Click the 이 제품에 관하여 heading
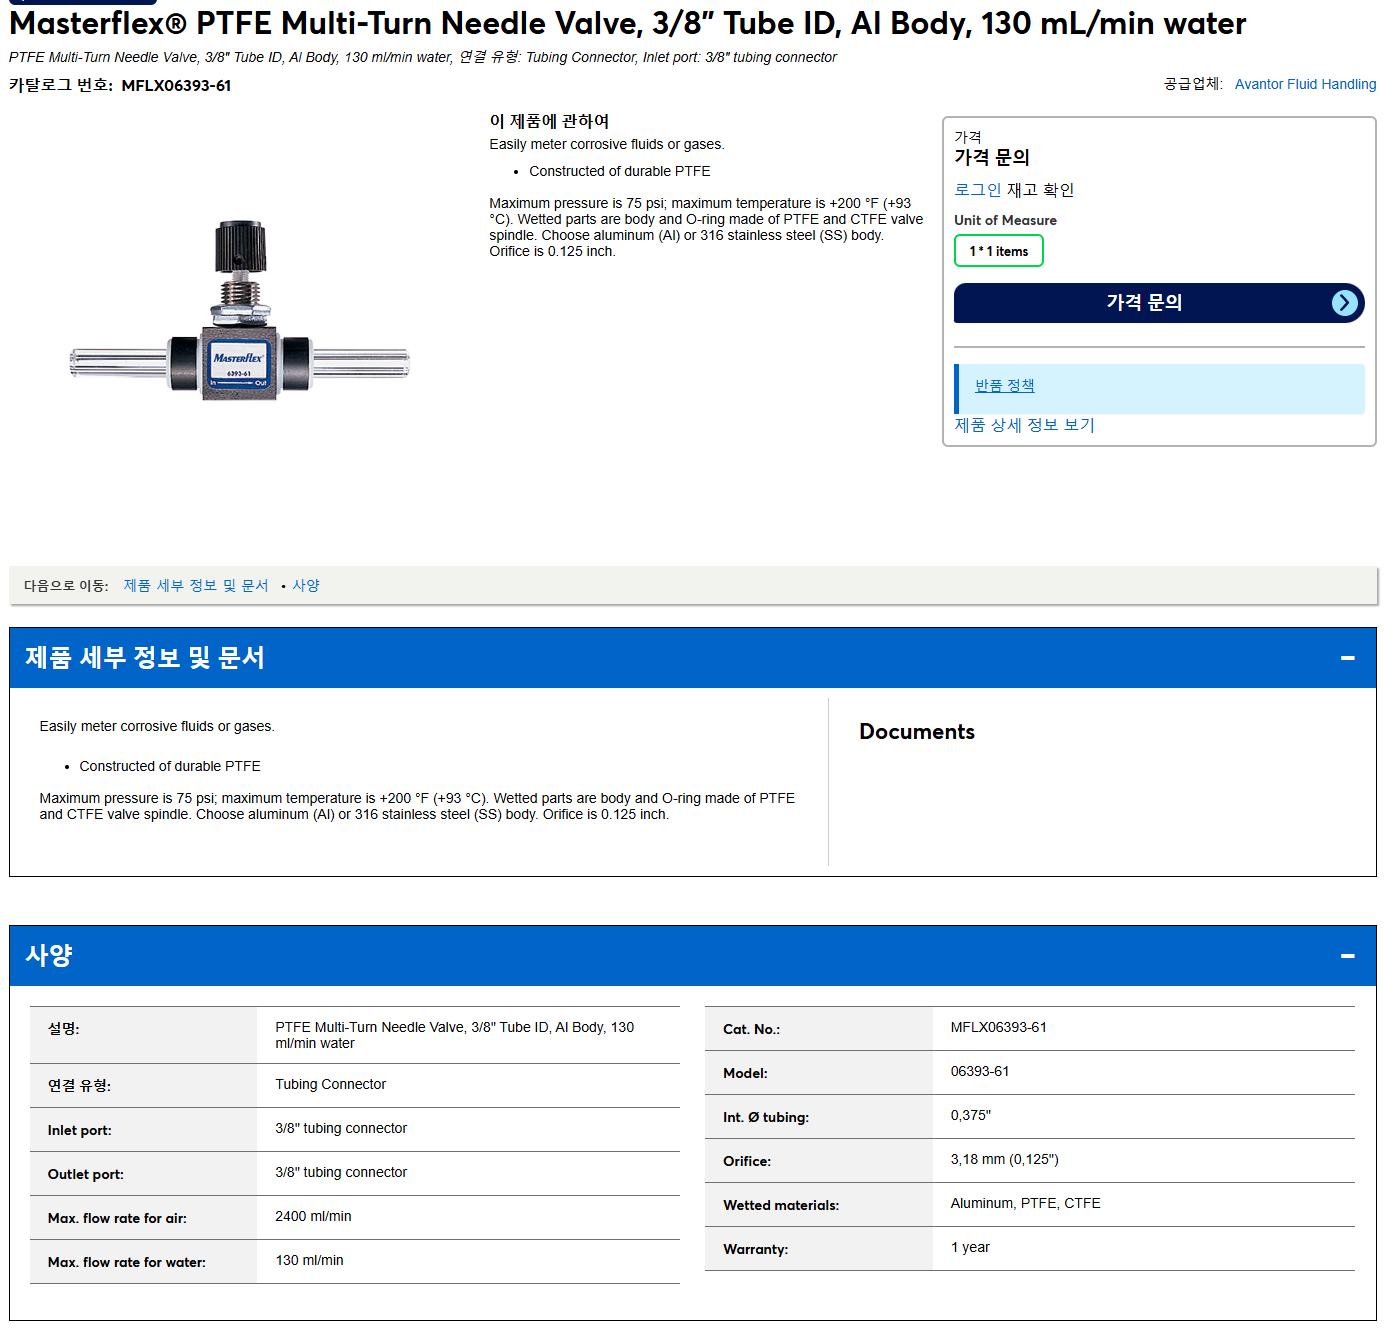 549,121
